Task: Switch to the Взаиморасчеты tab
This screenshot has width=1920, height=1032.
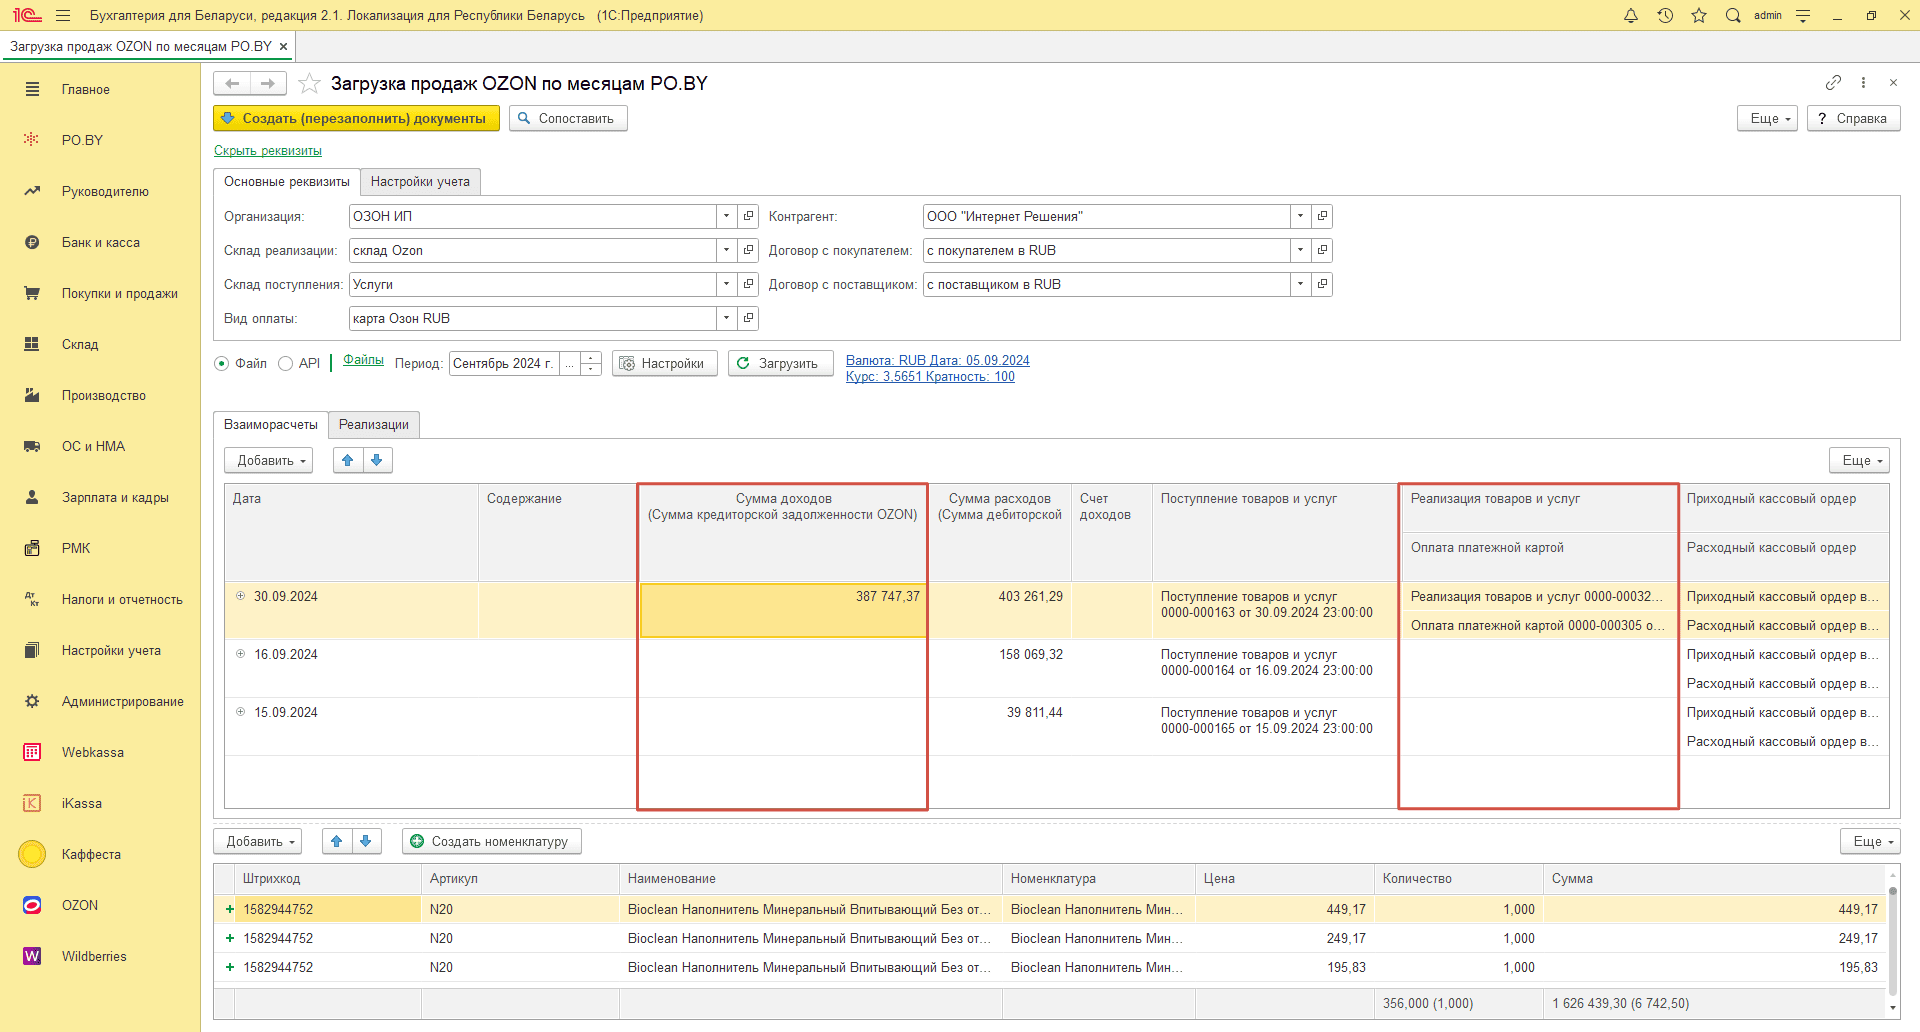Action: [271, 424]
